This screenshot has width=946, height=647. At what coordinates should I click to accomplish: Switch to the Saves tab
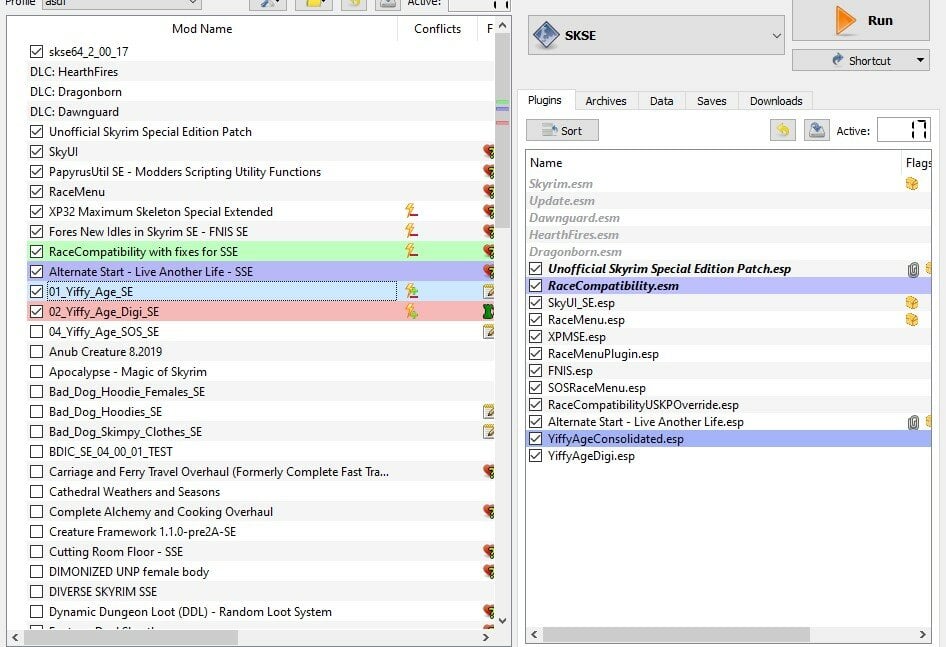pos(711,101)
